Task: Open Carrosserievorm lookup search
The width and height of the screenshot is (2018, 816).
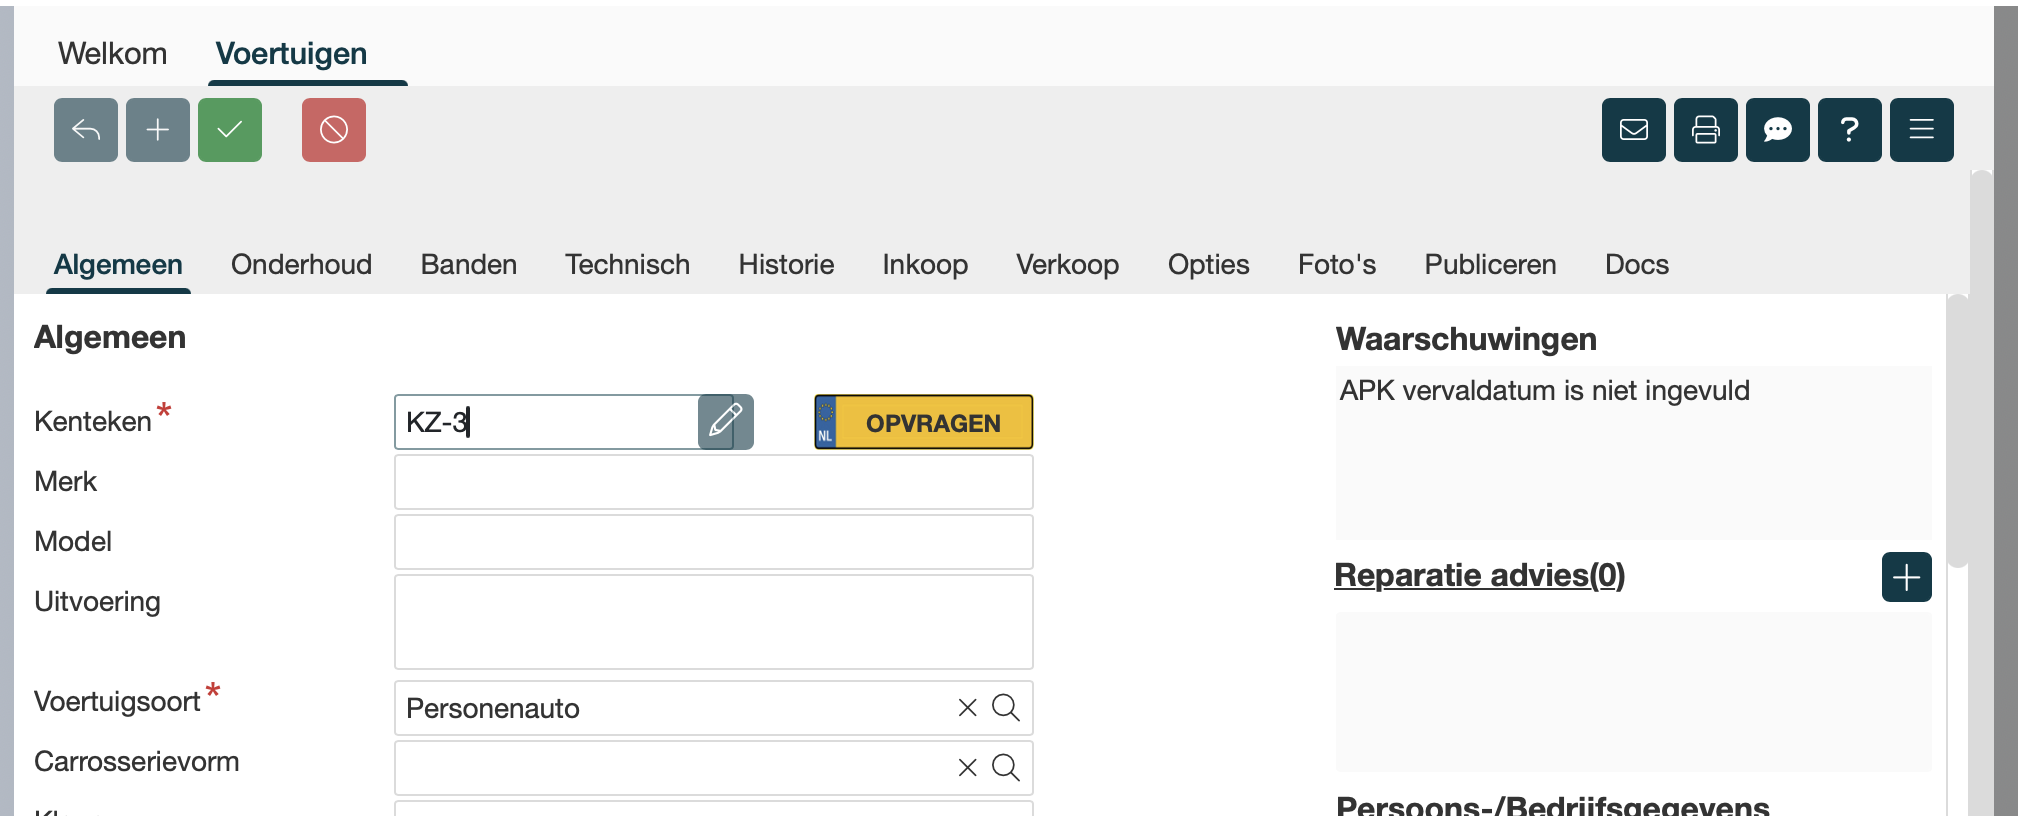Action: [1006, 768]
